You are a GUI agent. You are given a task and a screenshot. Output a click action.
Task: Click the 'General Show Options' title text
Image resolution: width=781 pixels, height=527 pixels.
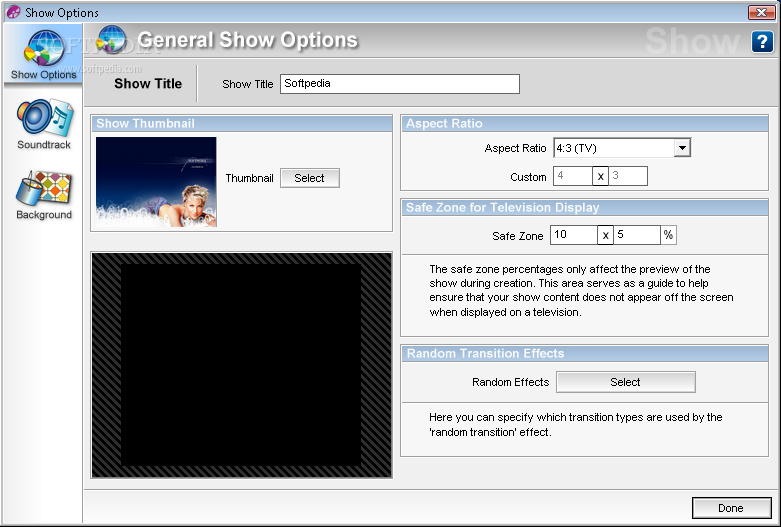tap(248, 40)
